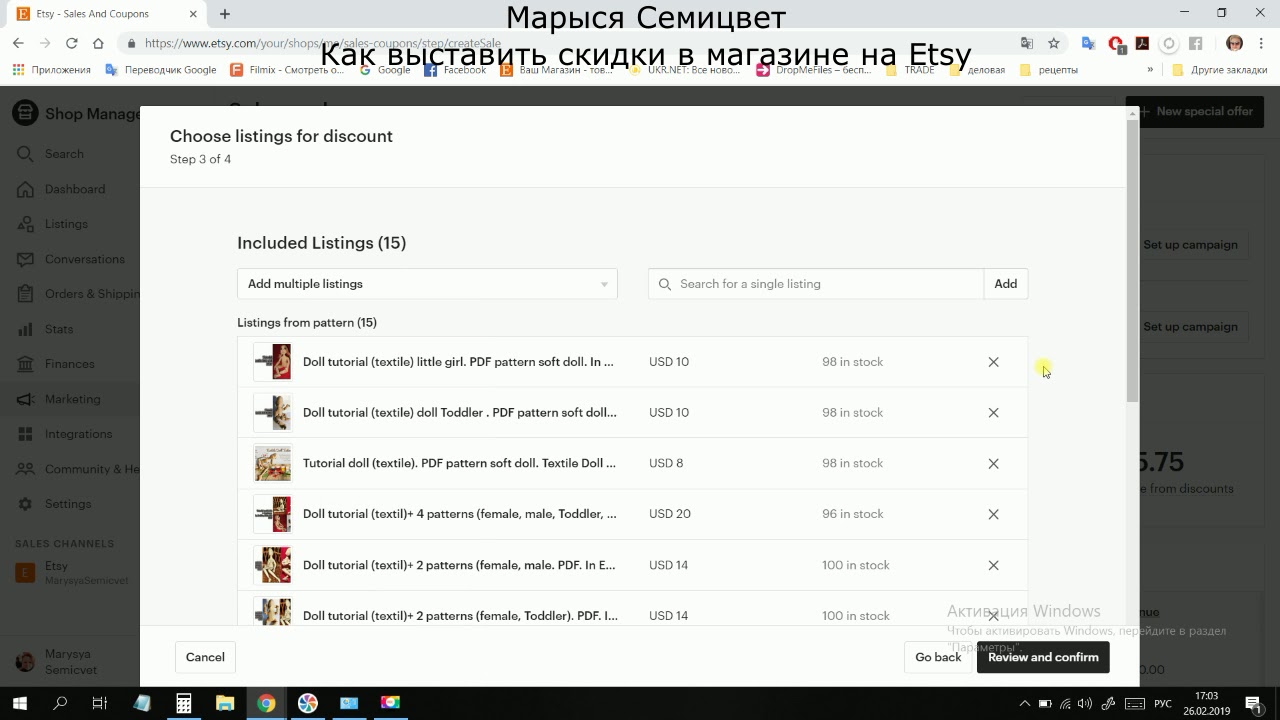Click the browser Home button
The width and height of the screenshot is (1280, 720).
click(x=98, y=43)
